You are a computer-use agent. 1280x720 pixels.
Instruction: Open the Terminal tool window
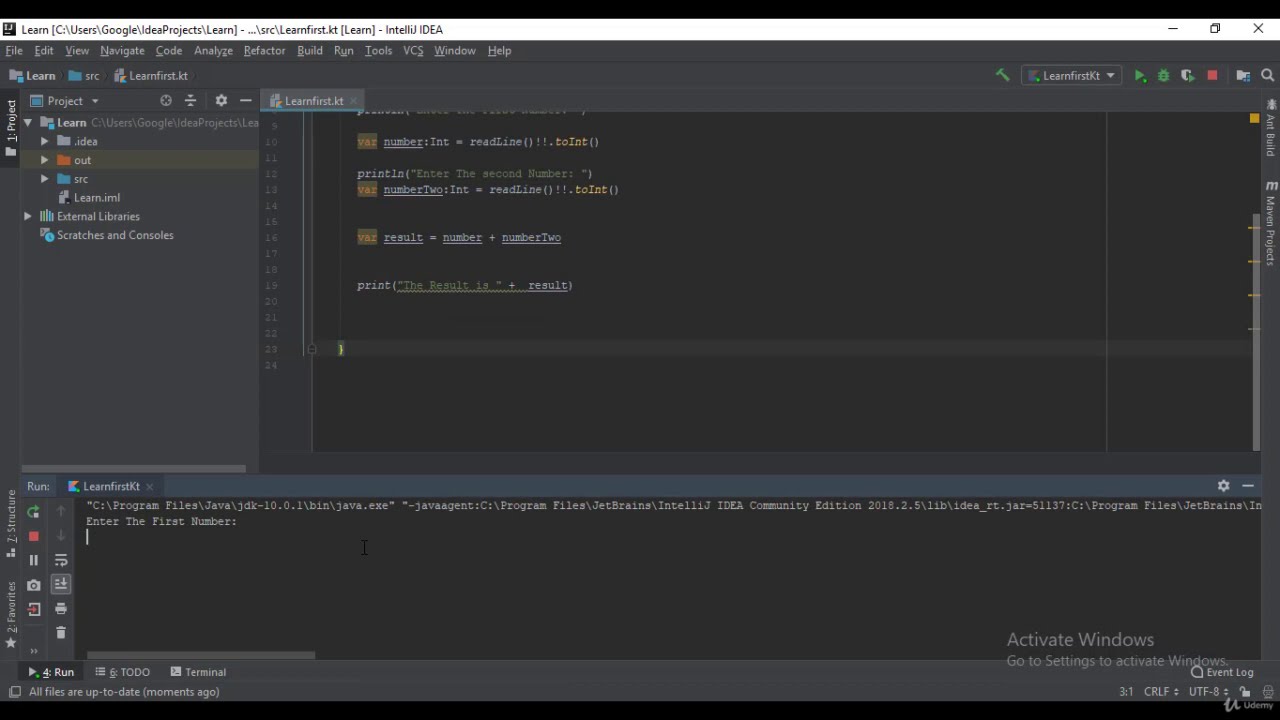198,672
